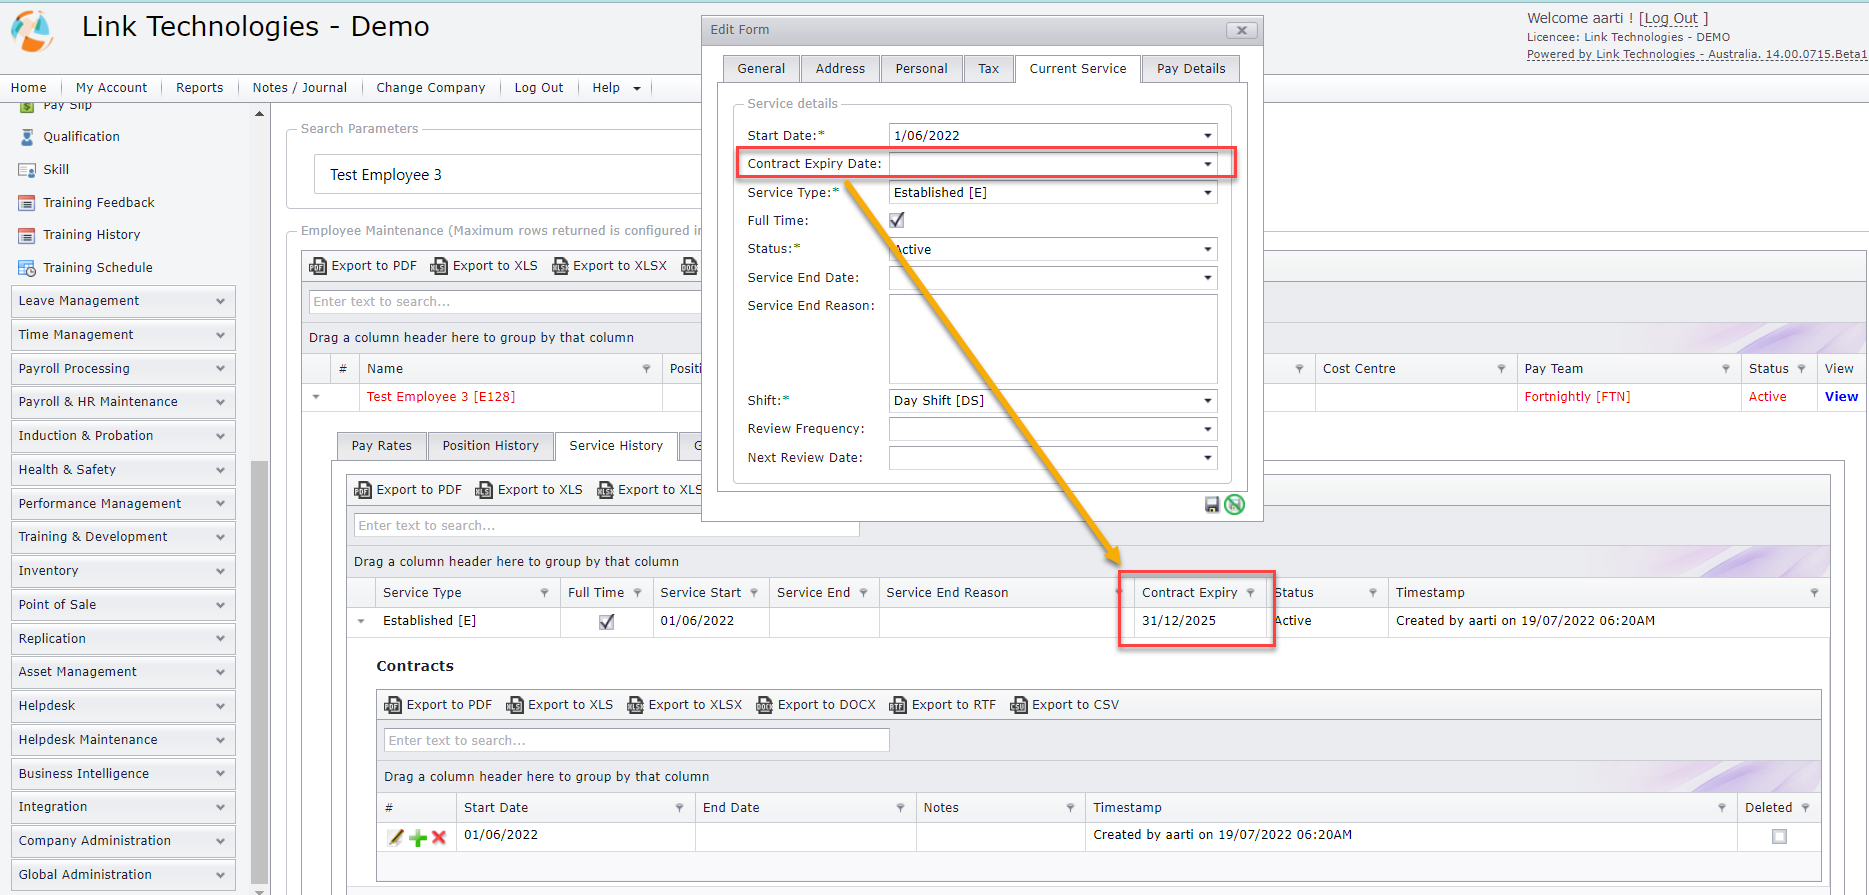Open the Help menu
Screen dimensions: 1869x895
[x=615, y=88]
